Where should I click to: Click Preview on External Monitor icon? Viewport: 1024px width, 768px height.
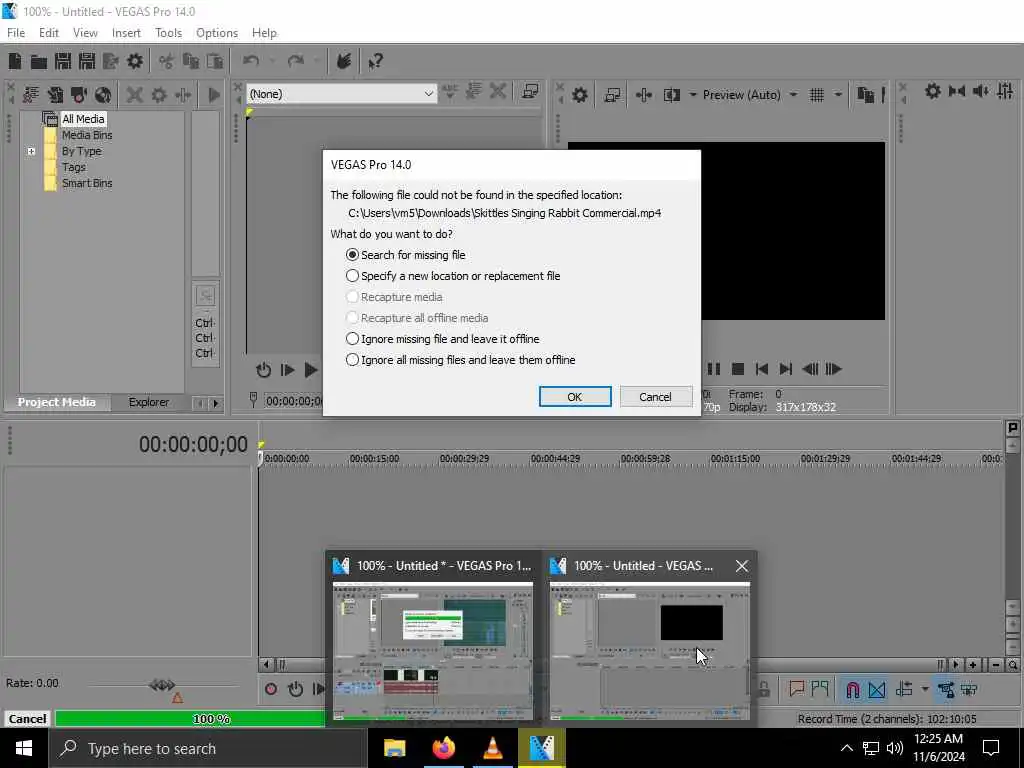[x=612, y=95]
